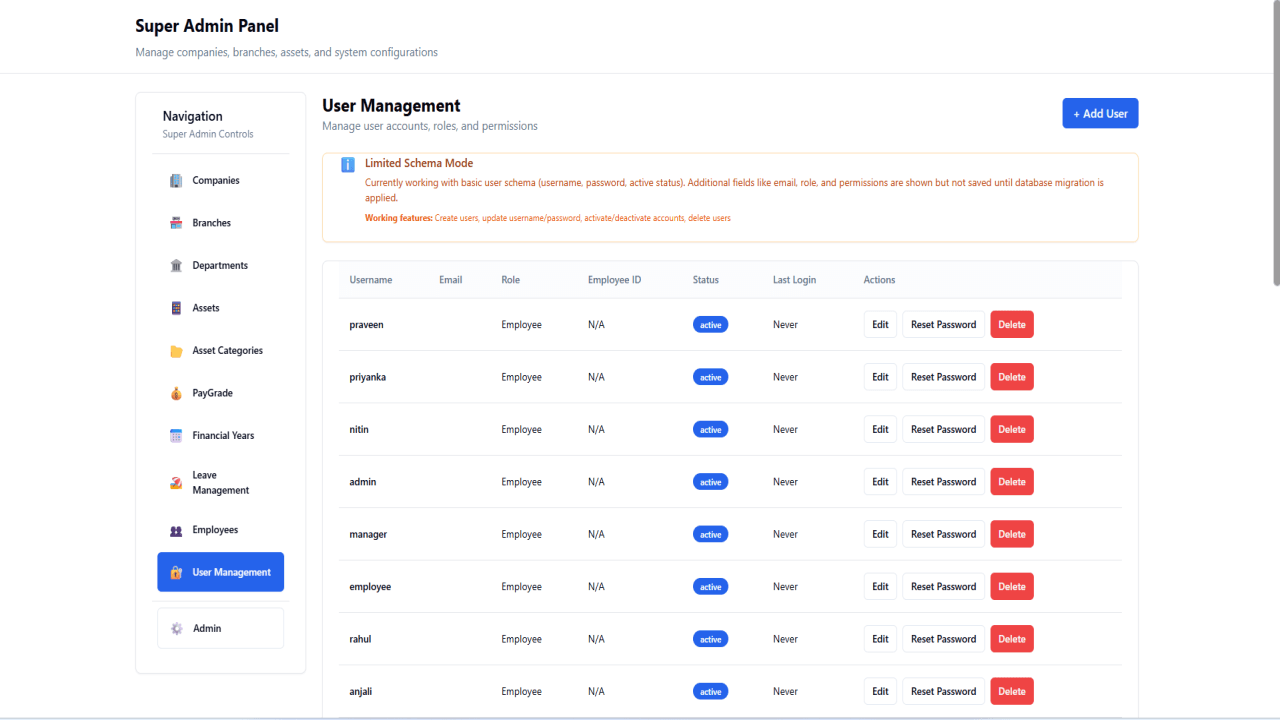Select Asset Categories in sidebar
1280x720 pixels.
pos(220,351)
